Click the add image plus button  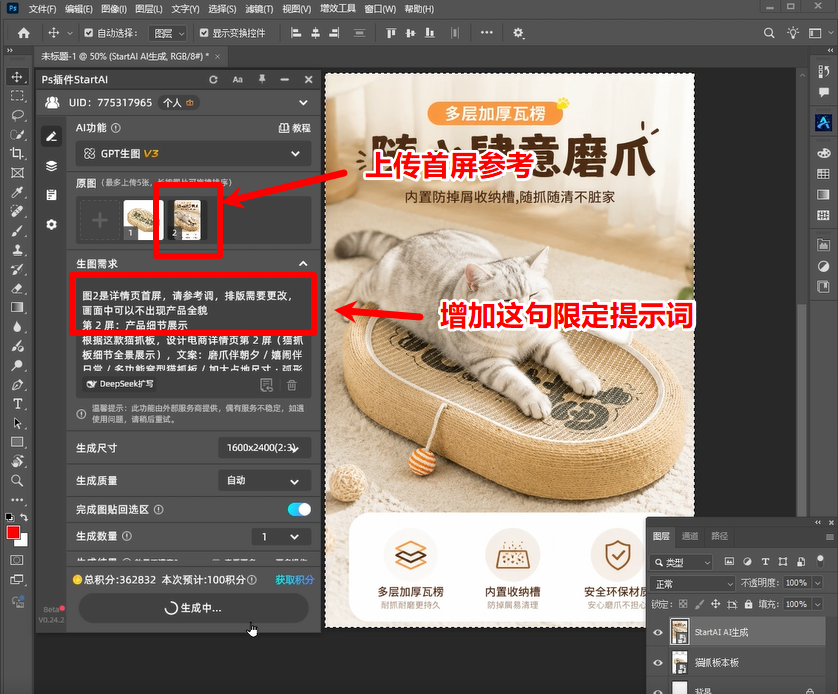click(x=99, y=220)
